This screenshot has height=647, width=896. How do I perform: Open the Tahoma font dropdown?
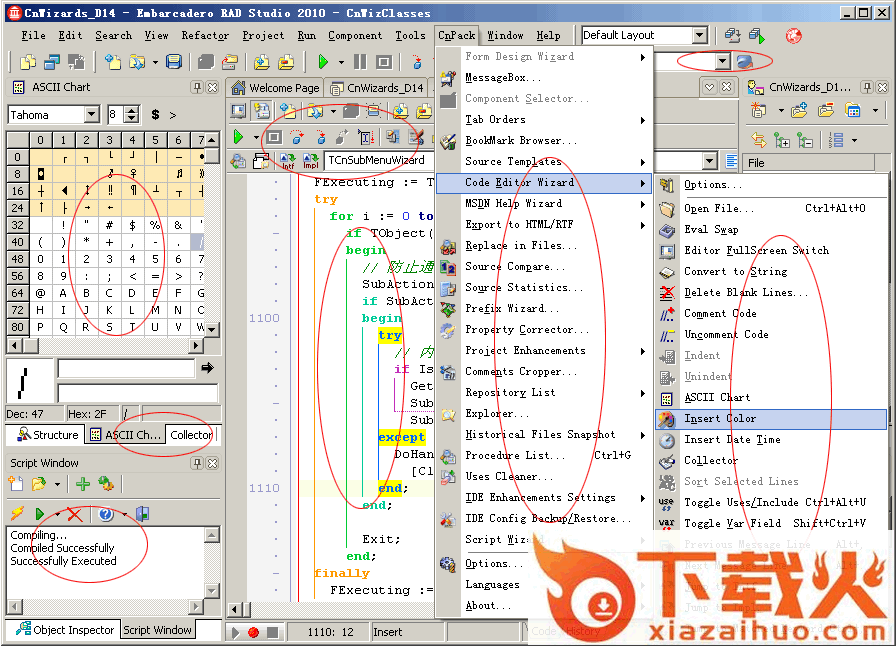91,115
